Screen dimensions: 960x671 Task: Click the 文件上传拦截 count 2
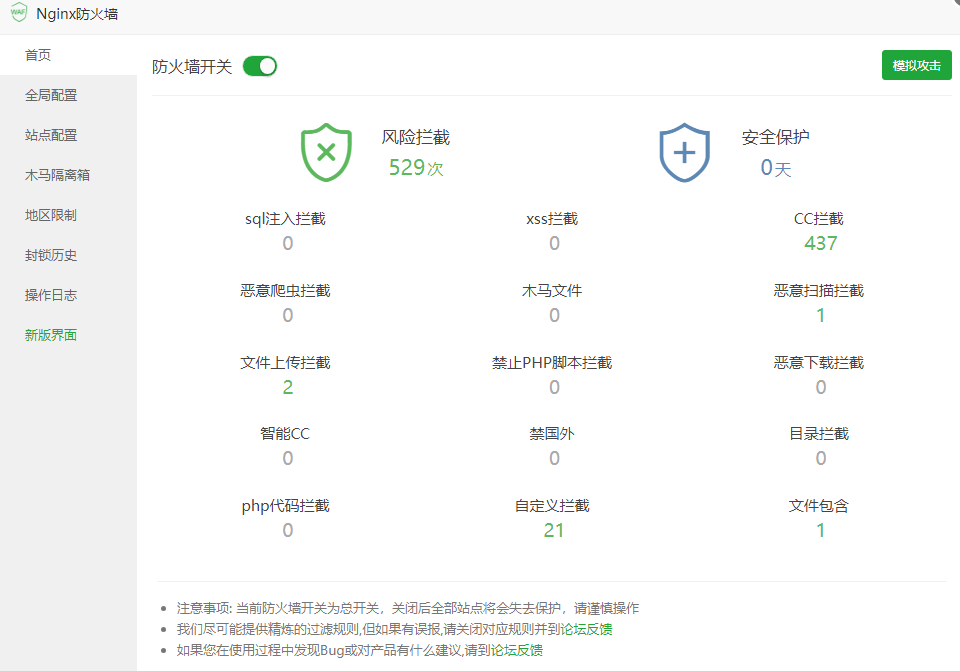(288, 388)
